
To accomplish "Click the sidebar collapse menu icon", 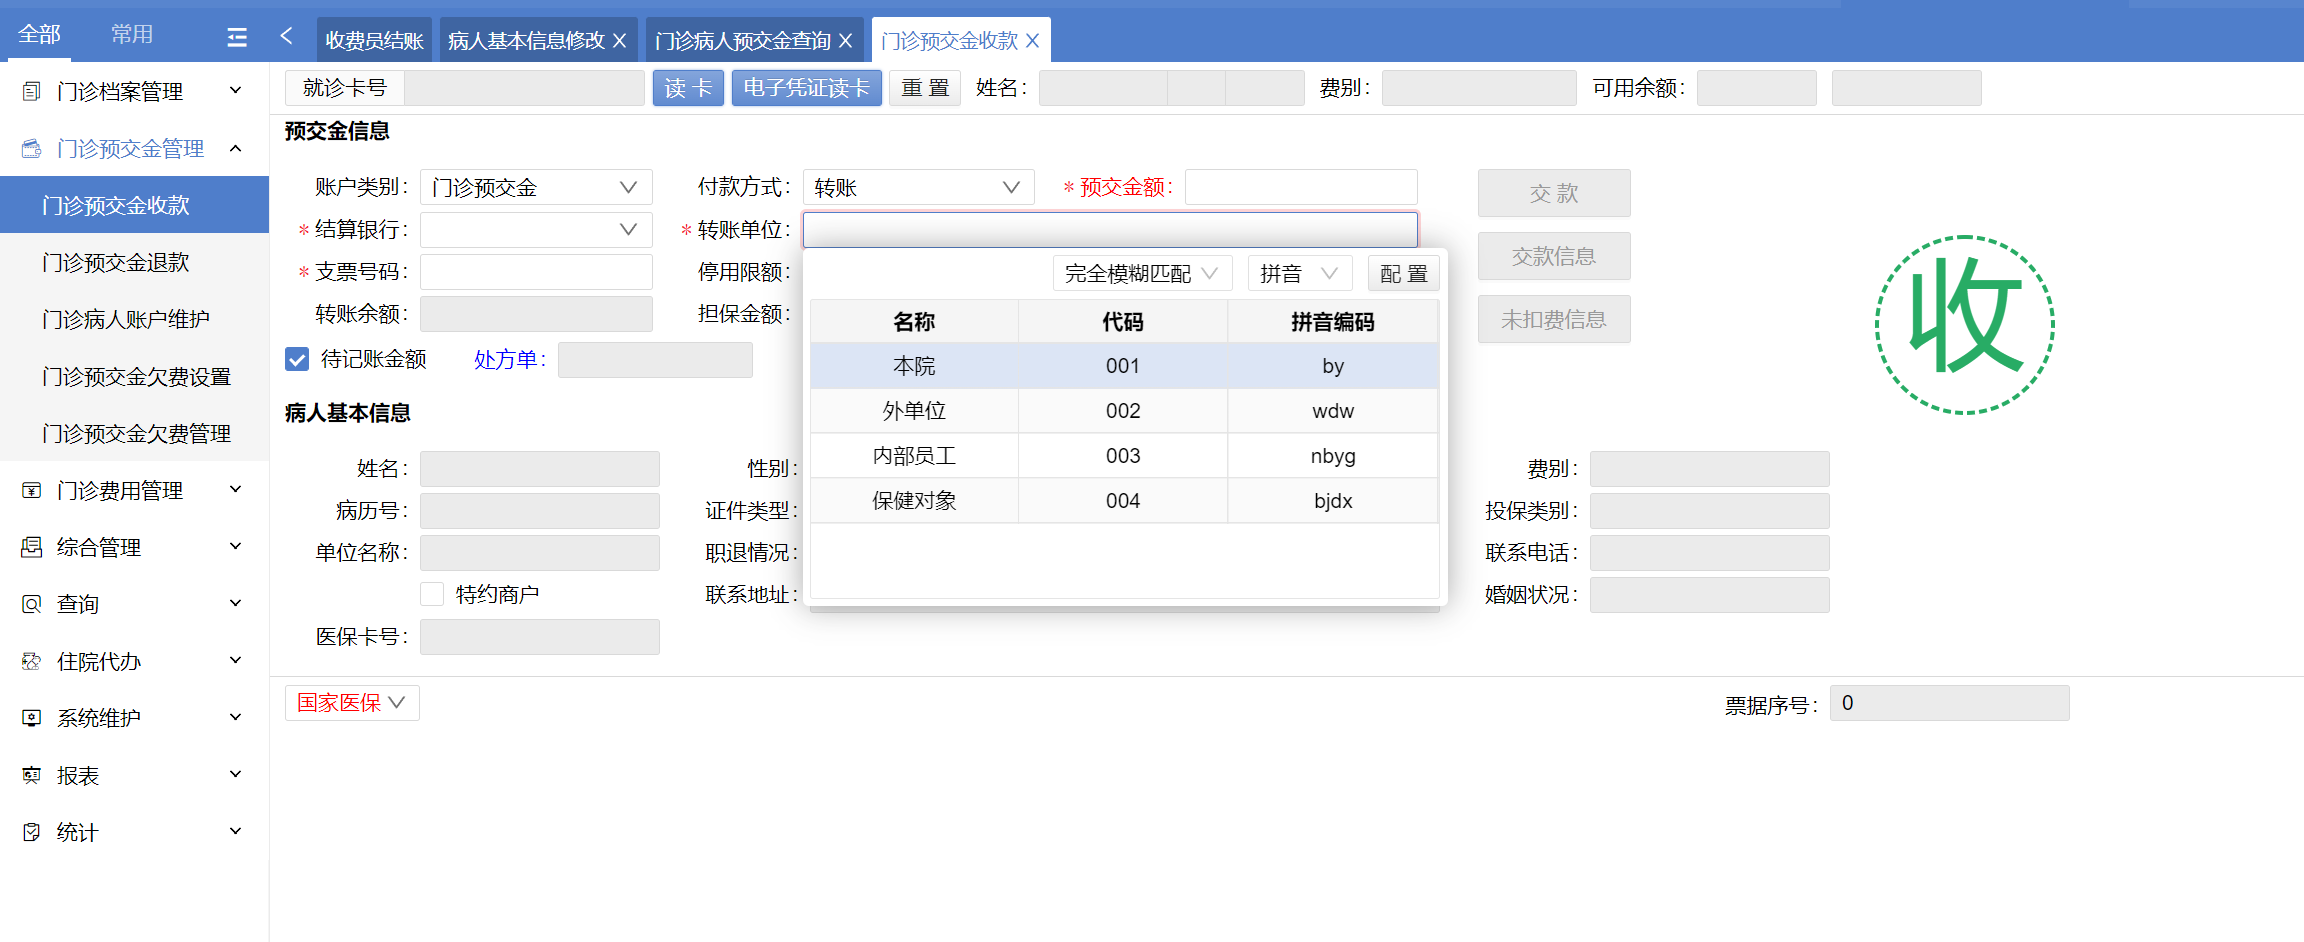I will click(x=237, y=37).
